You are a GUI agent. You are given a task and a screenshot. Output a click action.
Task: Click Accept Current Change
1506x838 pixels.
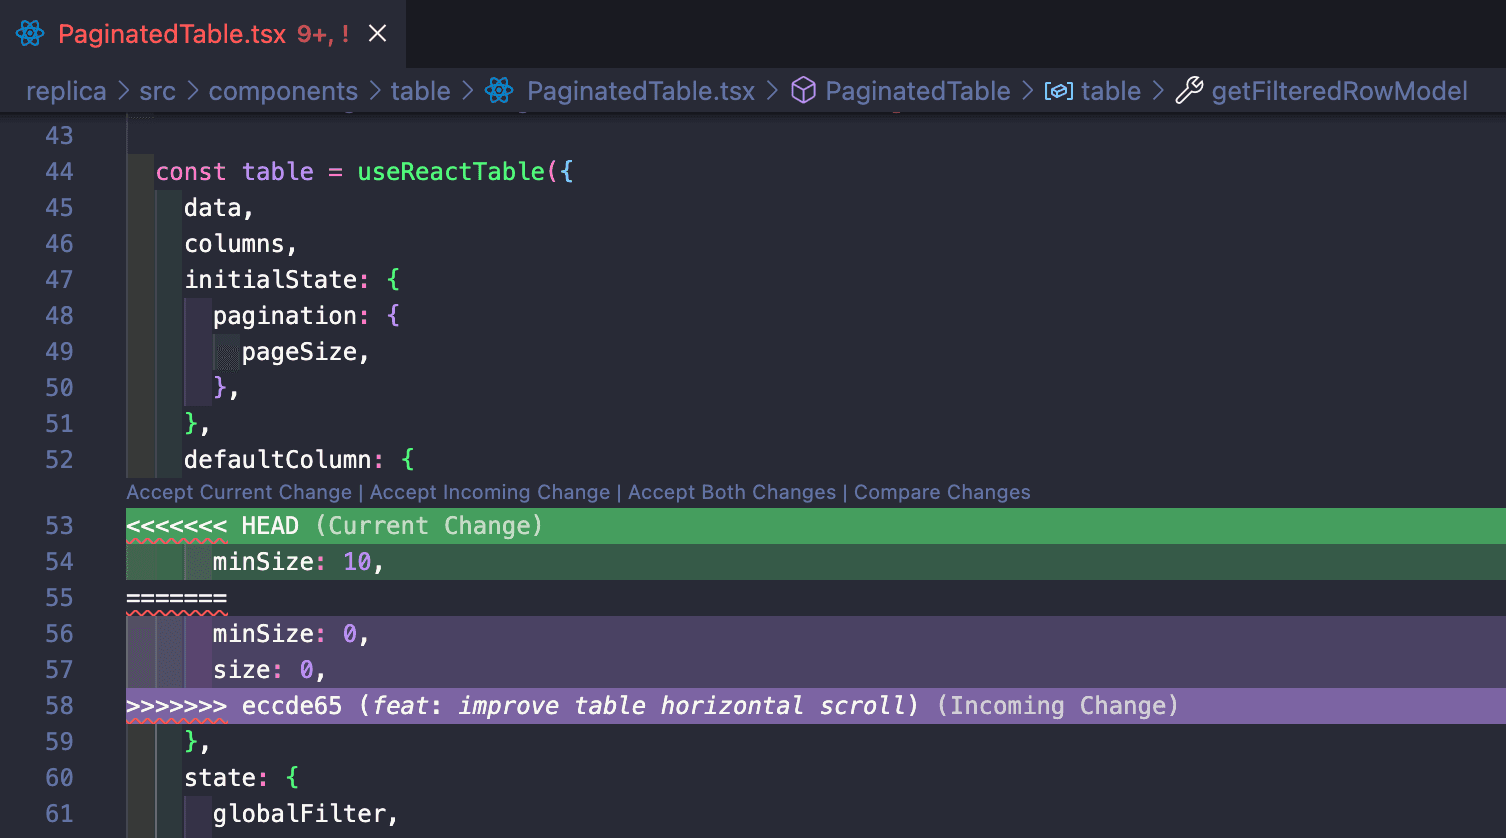[238, 492]
